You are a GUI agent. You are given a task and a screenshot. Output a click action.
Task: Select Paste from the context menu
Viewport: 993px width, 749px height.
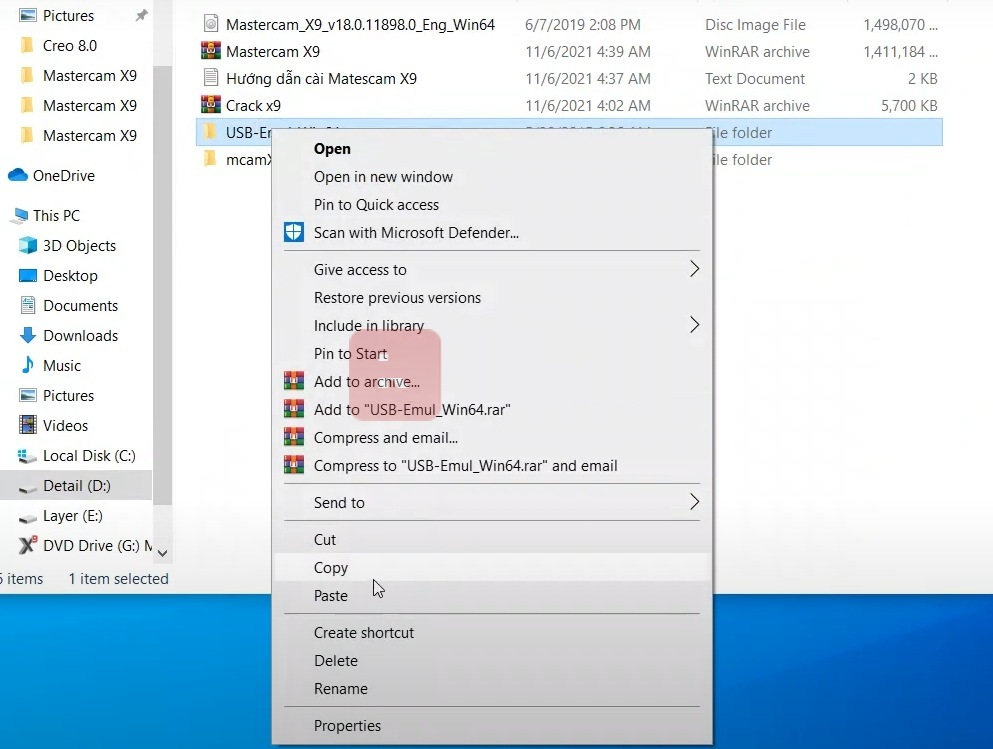pyautogui.click(x=331, y=595)
